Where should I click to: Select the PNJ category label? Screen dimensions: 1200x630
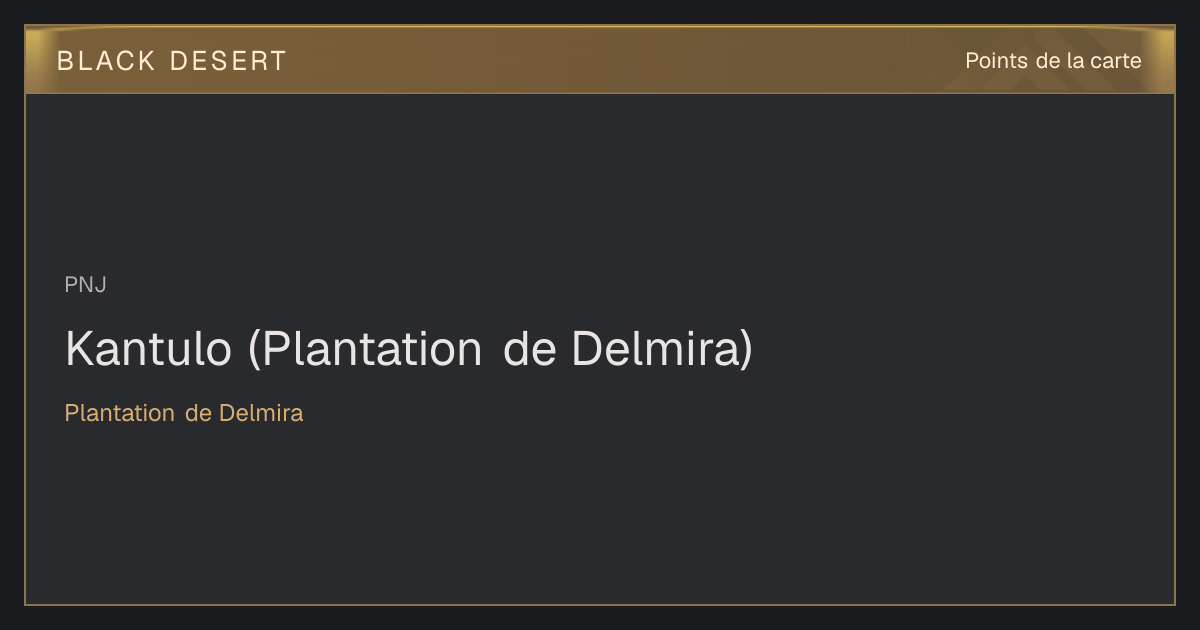tap(86, 285)
